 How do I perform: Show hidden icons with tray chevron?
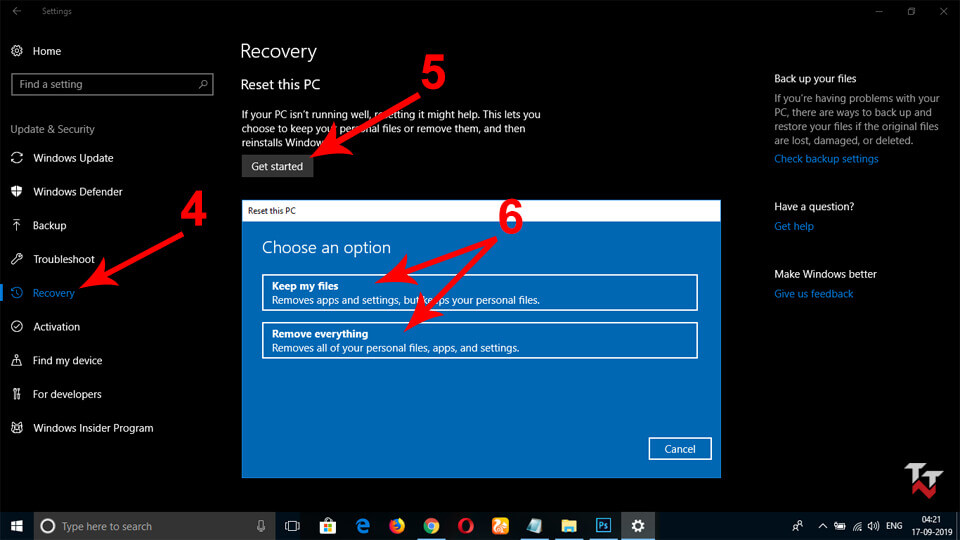pyautogui.click(x=822, y=526)
